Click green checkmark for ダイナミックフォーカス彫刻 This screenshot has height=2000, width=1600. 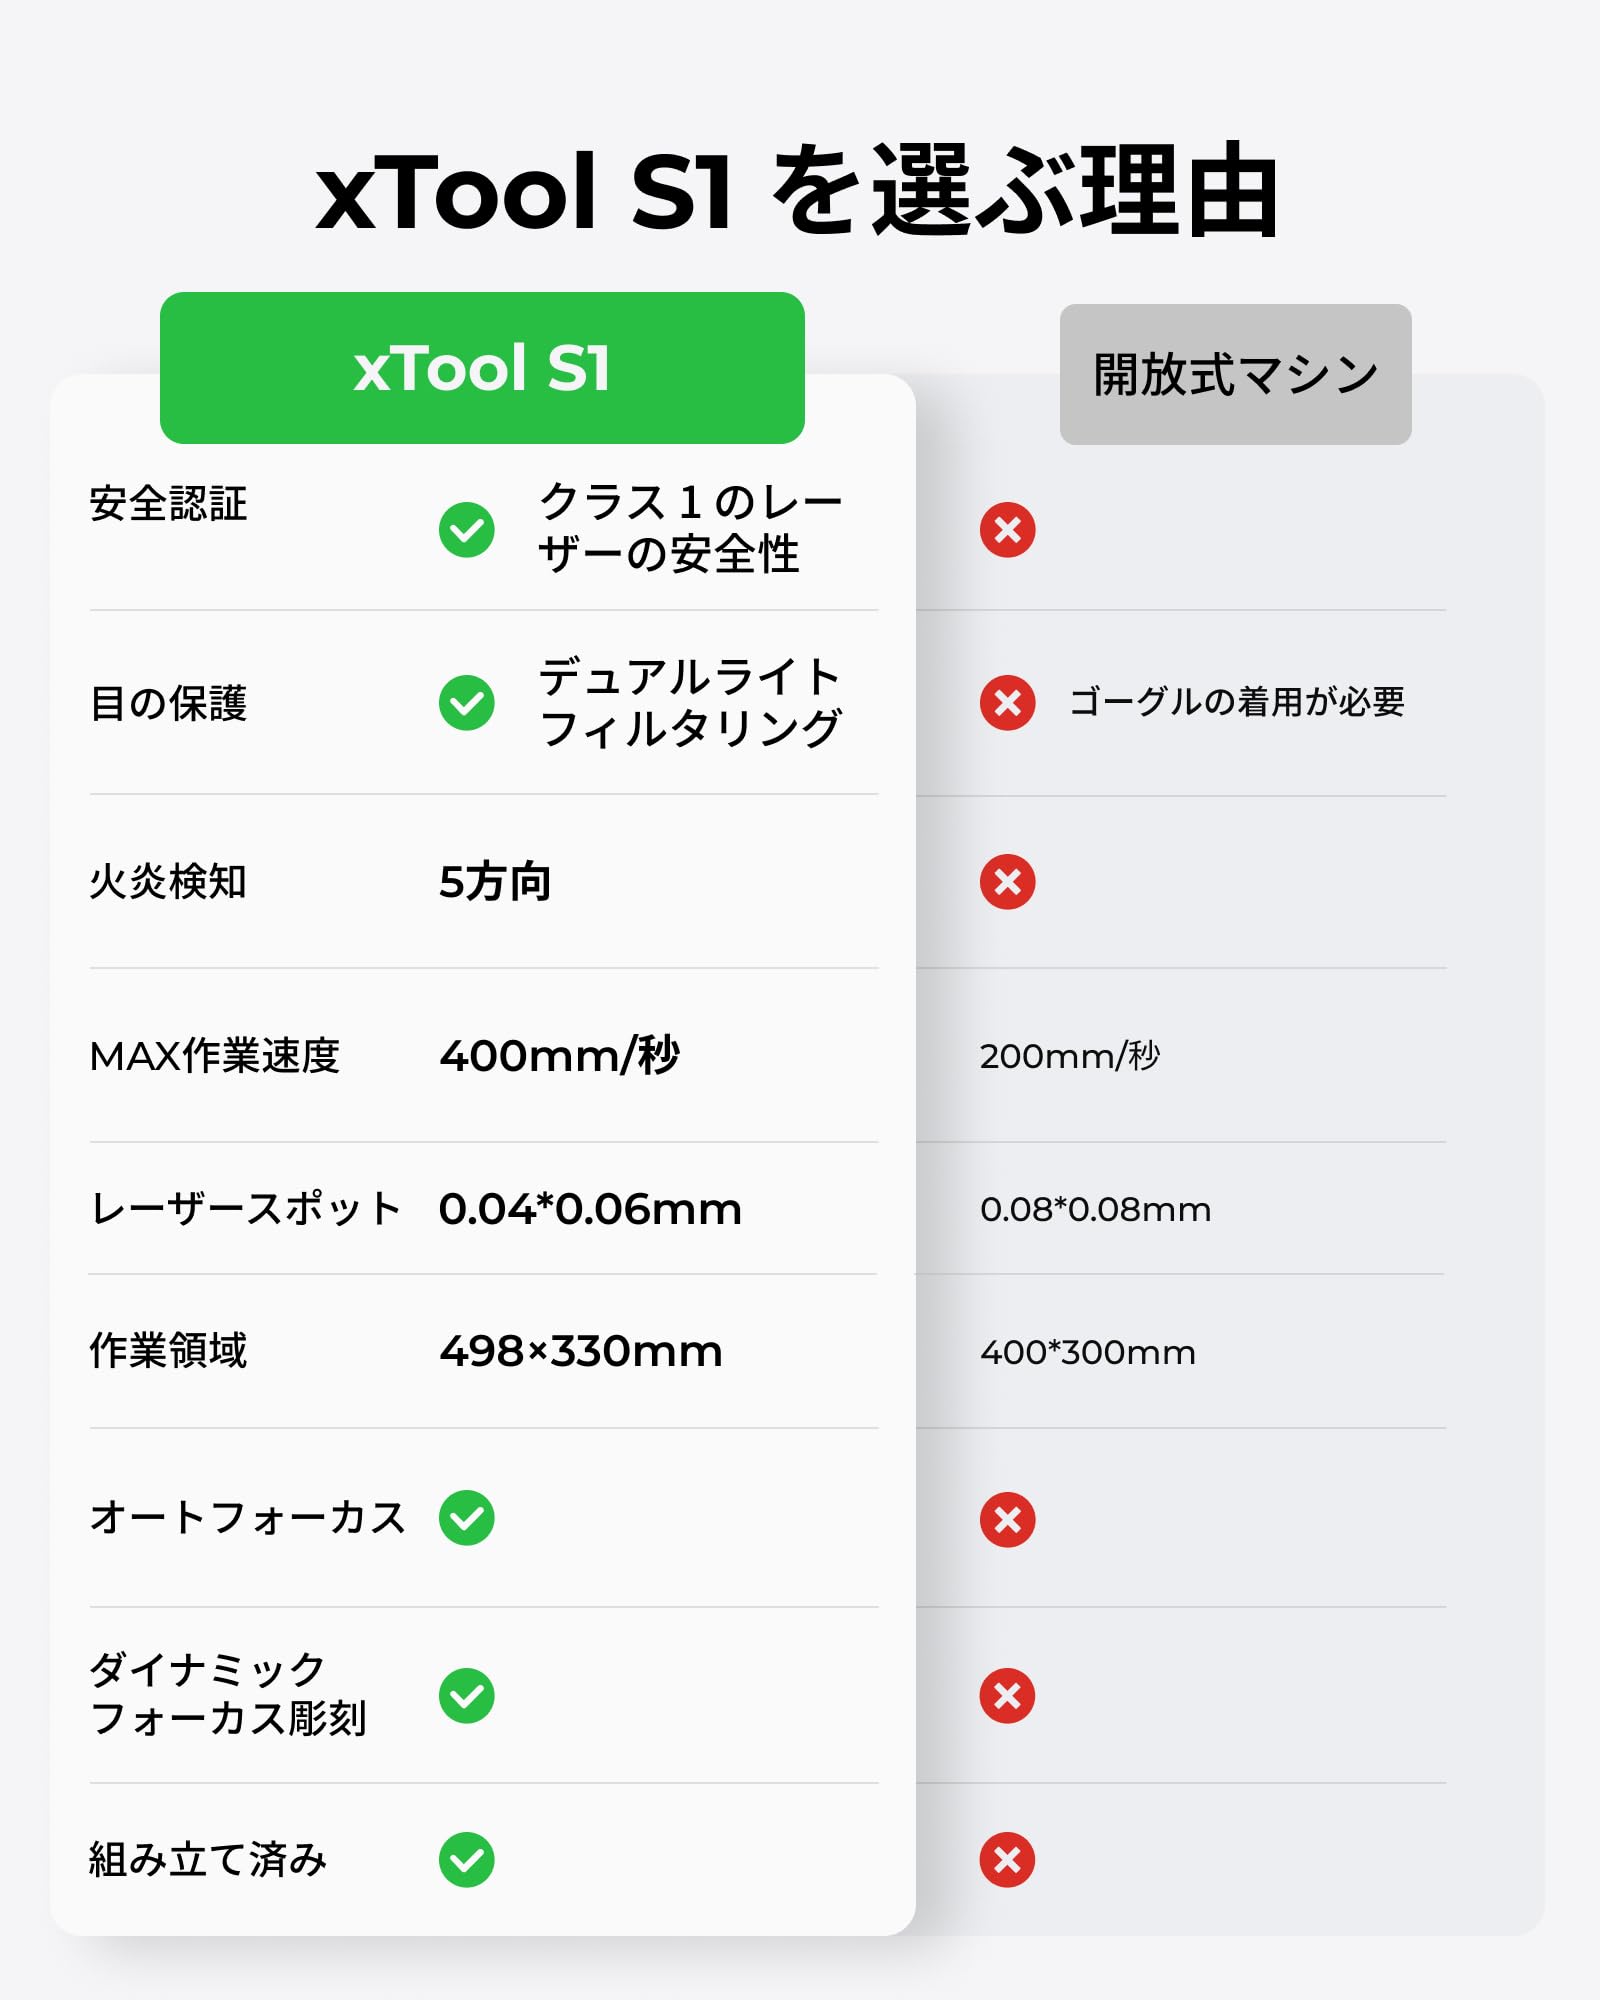[x=467, y=1696]
